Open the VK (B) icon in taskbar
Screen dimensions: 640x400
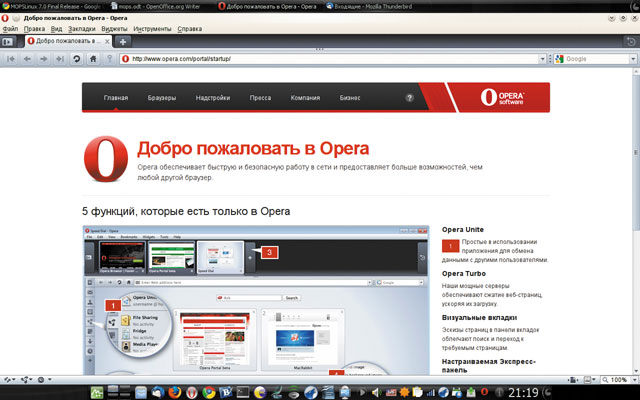(x=225, y=393)
